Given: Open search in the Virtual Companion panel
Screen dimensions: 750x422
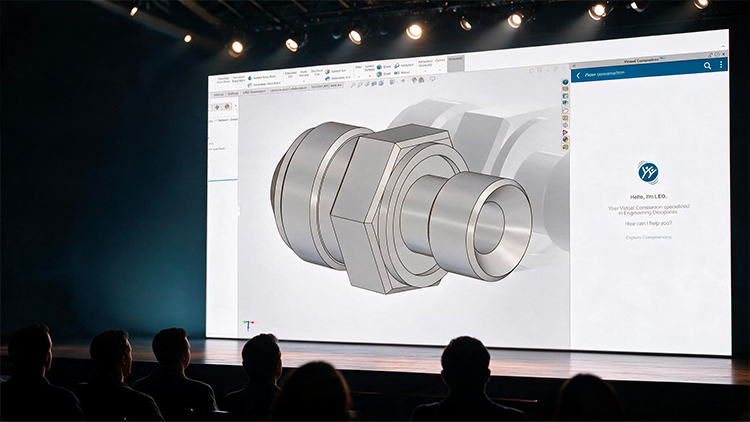Looking at the screenshot, I should click(707, 66).
